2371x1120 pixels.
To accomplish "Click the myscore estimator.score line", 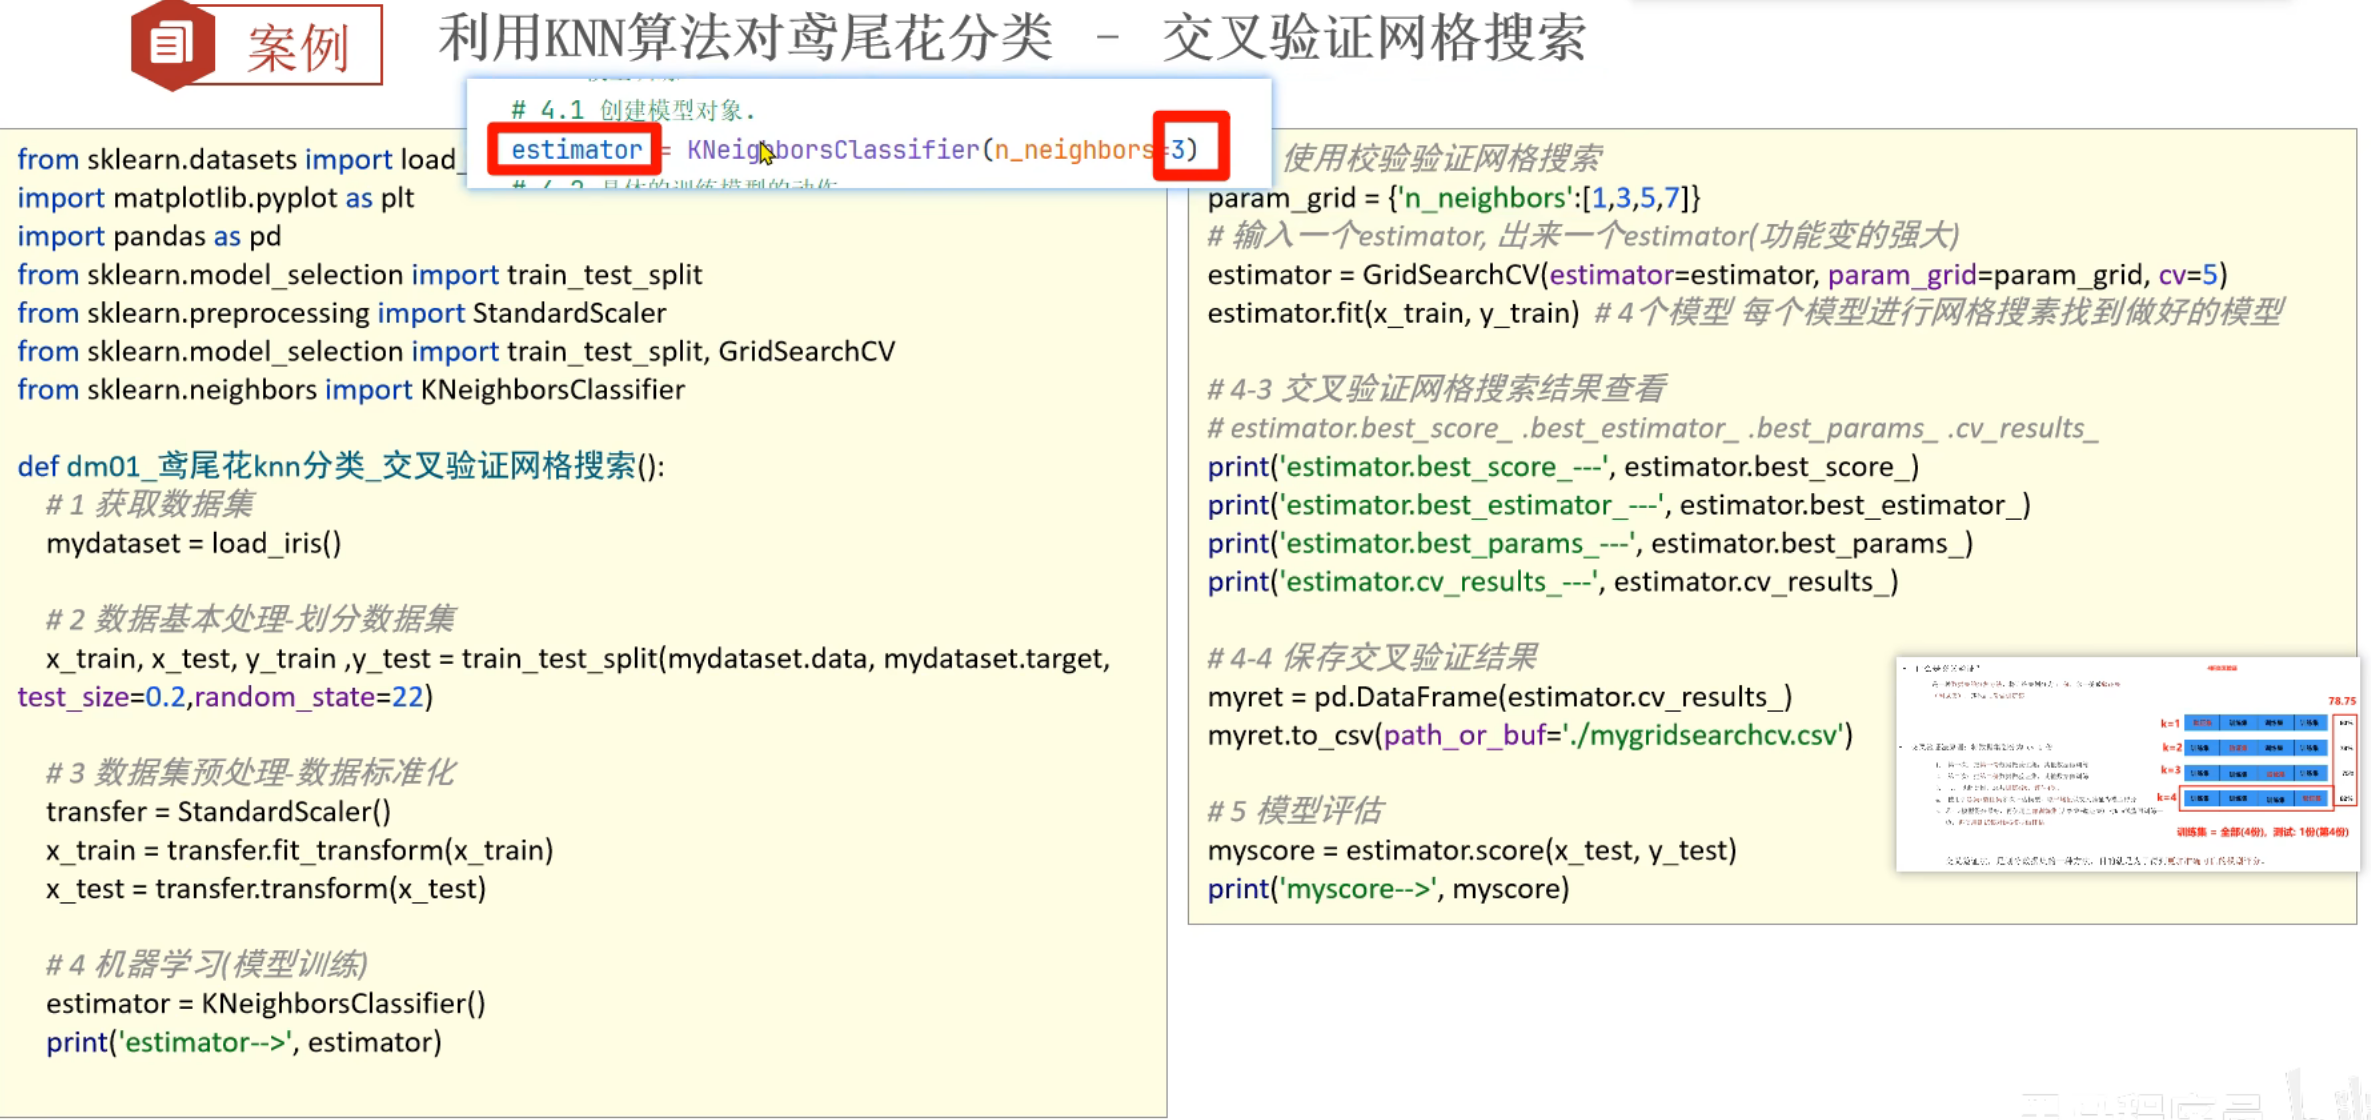I will coord(1470,851).
